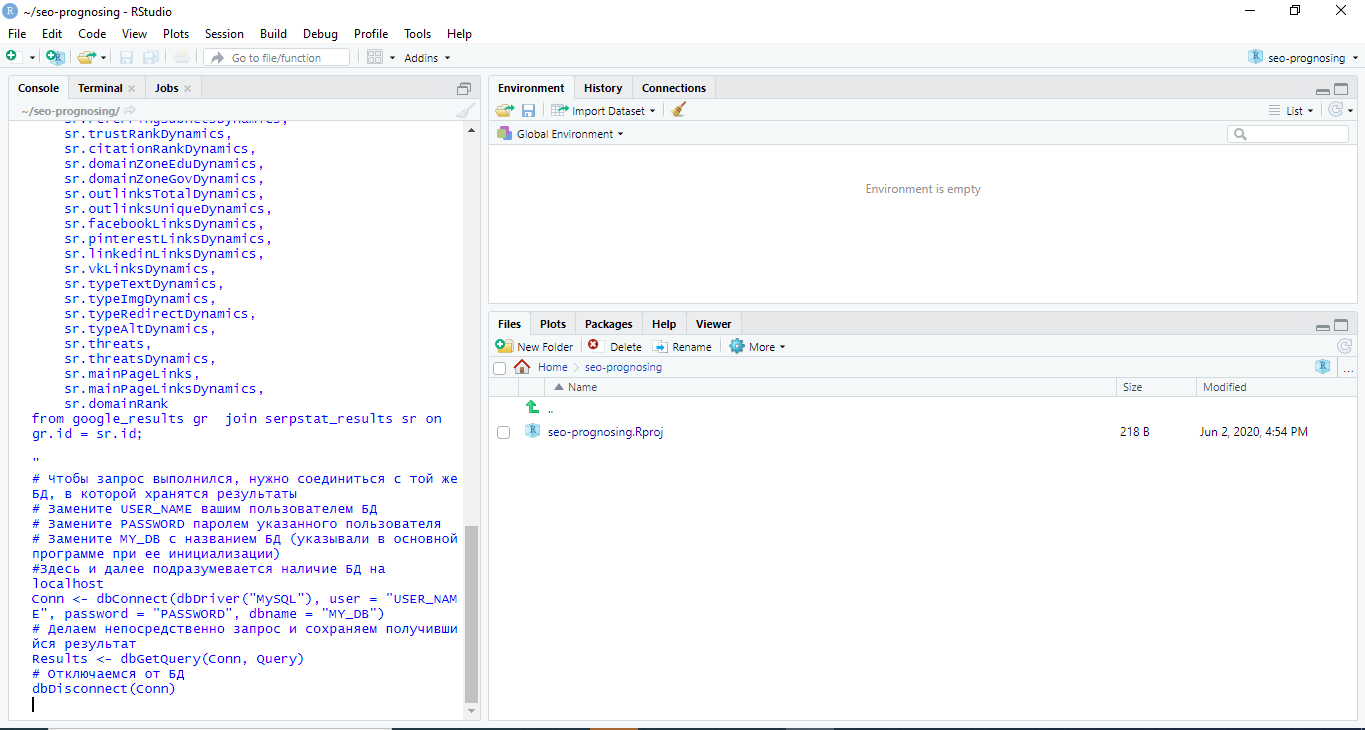Create a new R project via toolbar icon
Image resolution: width=1365 pixels, height=730 pixels.
click(x=55, y=57)
